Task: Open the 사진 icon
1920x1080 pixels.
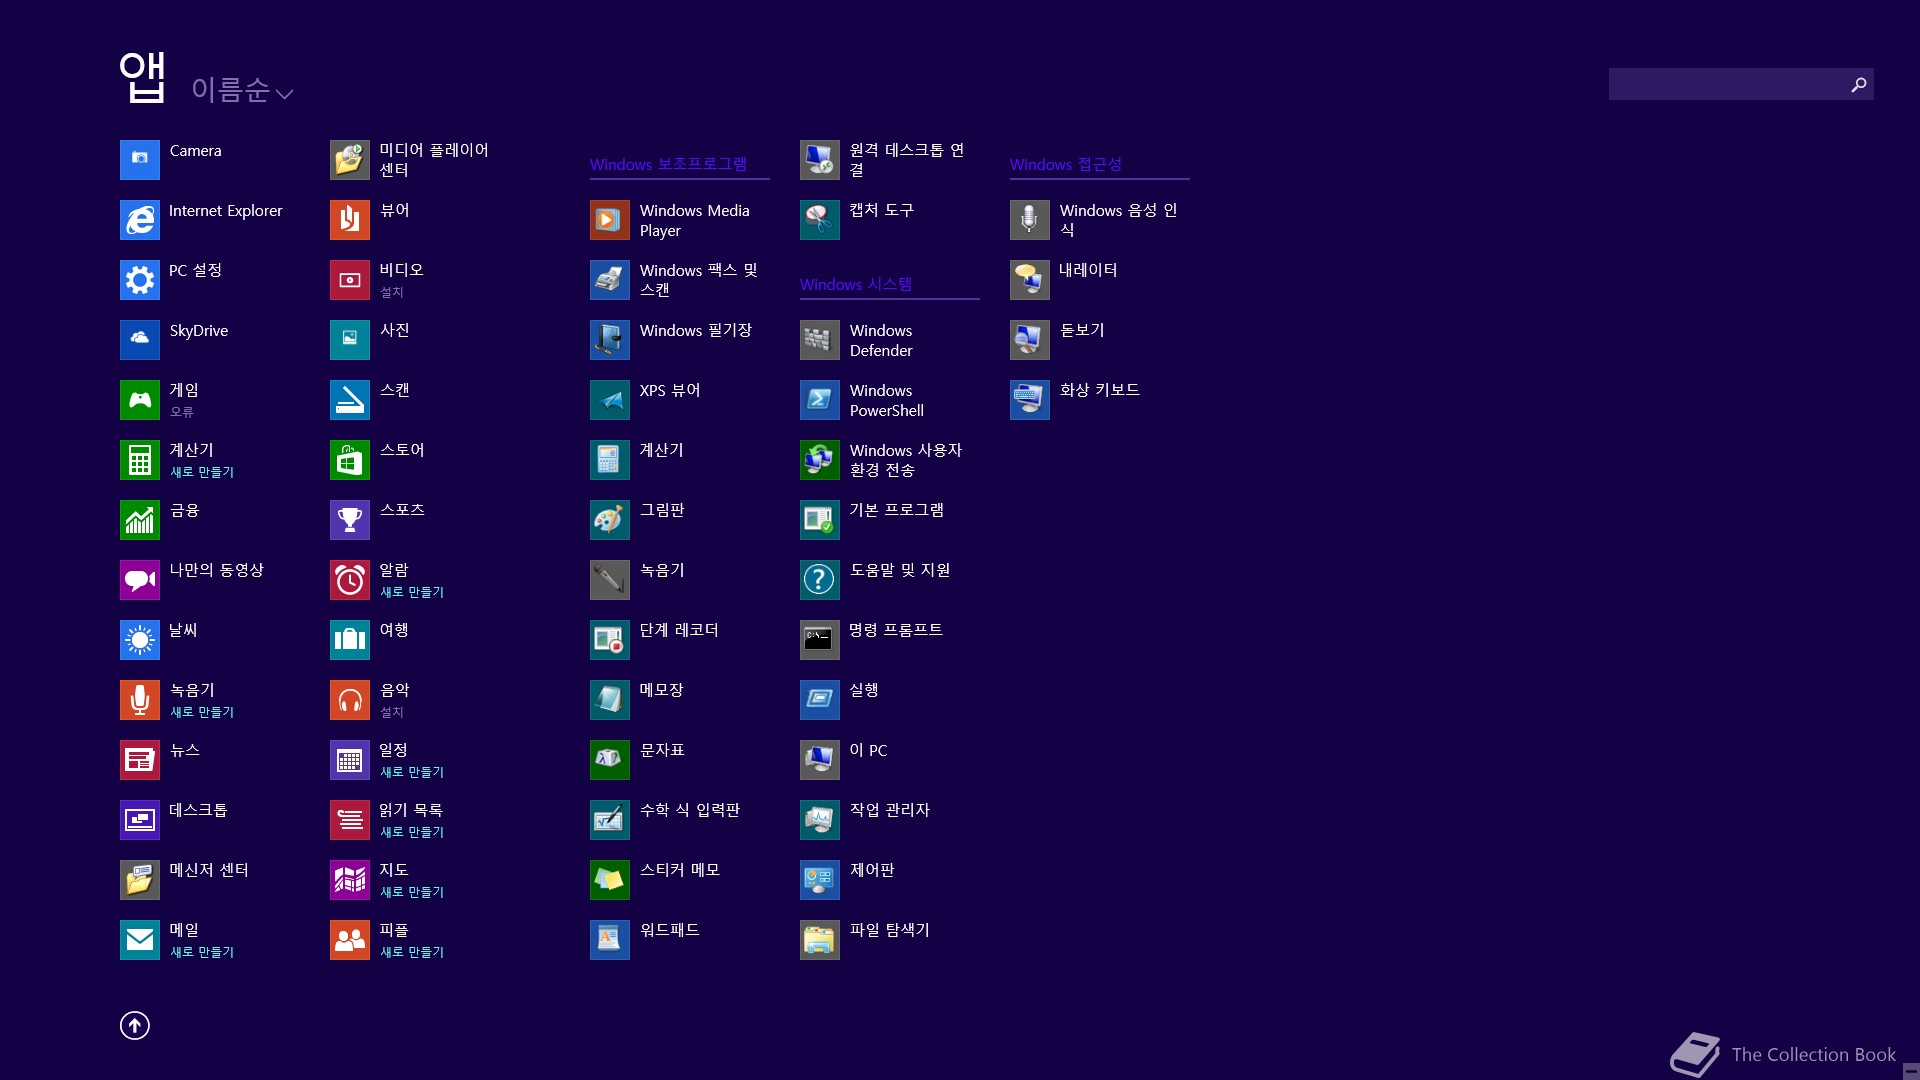Action: (350, 340)
